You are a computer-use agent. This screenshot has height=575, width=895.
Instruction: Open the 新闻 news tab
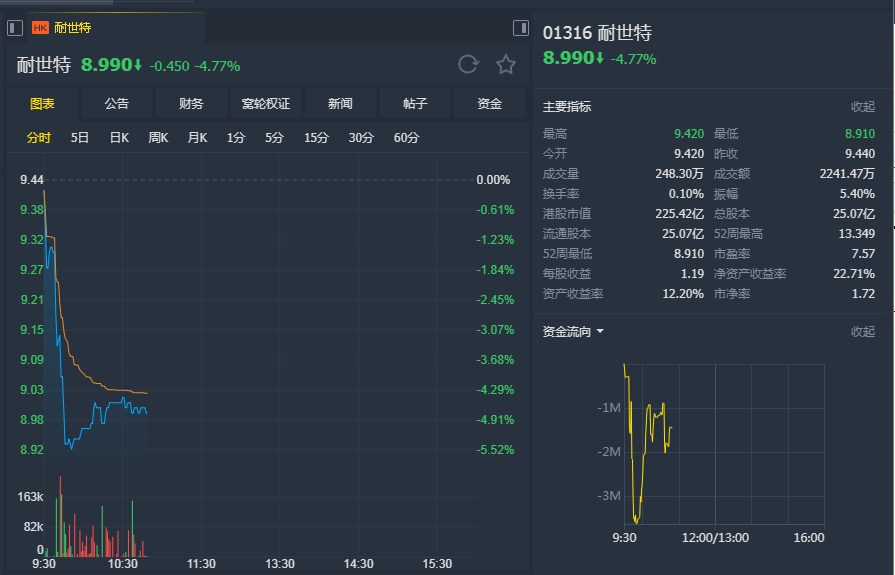[340, 104]
